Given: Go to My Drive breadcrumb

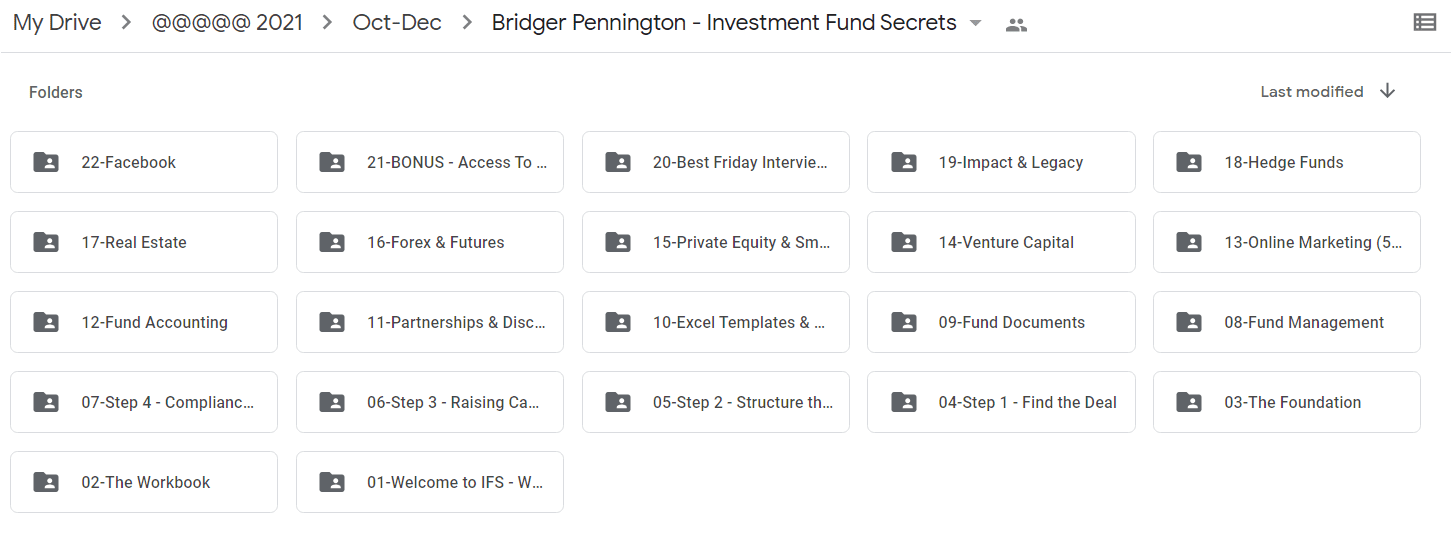Looking at the screenshot, I should click(57, 23).
